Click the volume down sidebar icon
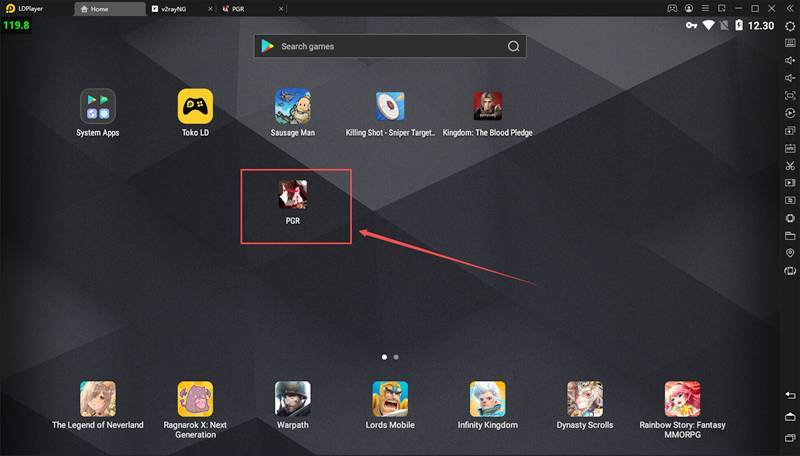The height and width of the screenshot is (456, 800). tap(790, 78)
